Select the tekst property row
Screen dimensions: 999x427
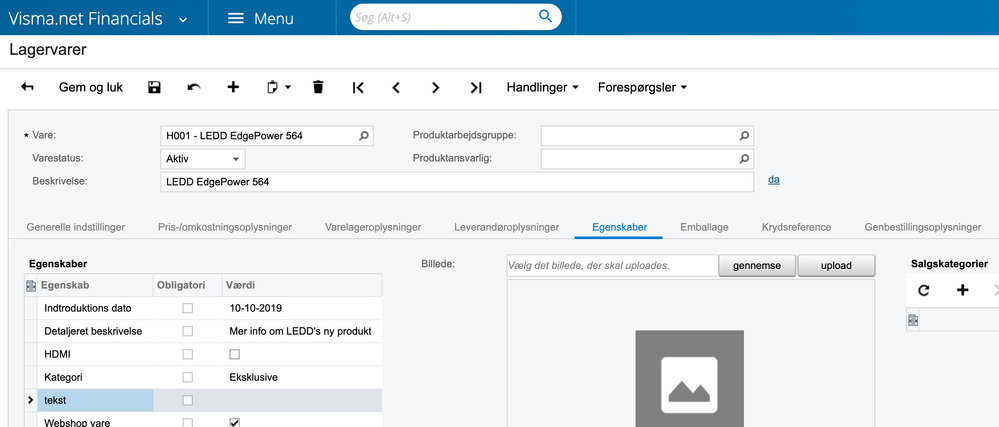coord(204,400)
